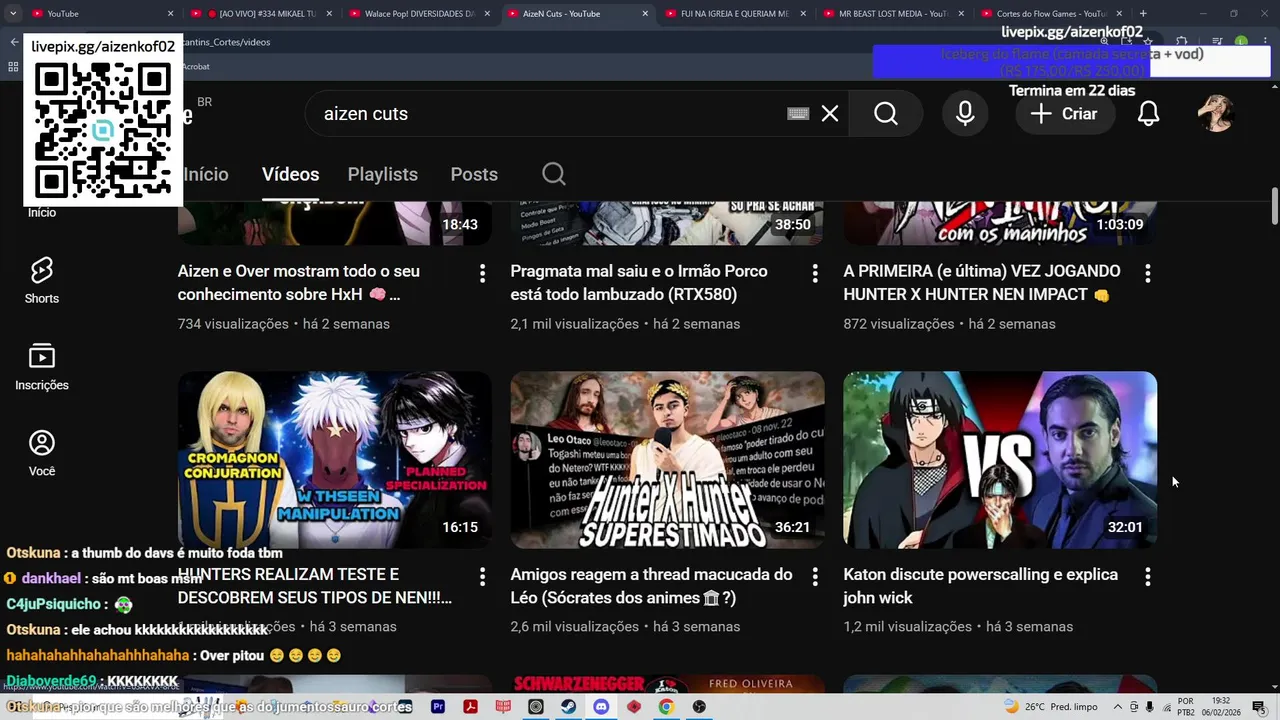Click the magnifying glass search button
Screen dimensions: 1280x720
coord(886,114)
